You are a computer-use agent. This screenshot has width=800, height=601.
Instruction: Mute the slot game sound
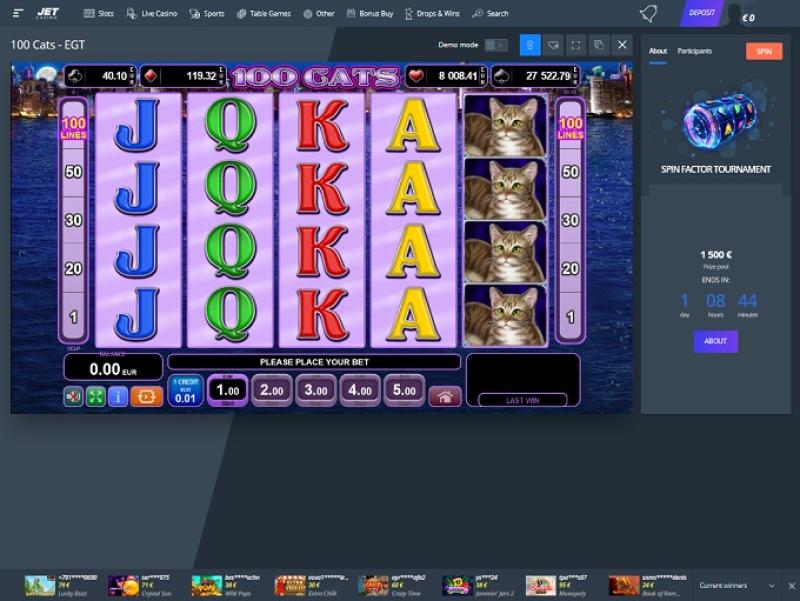(x=74, y=396)
